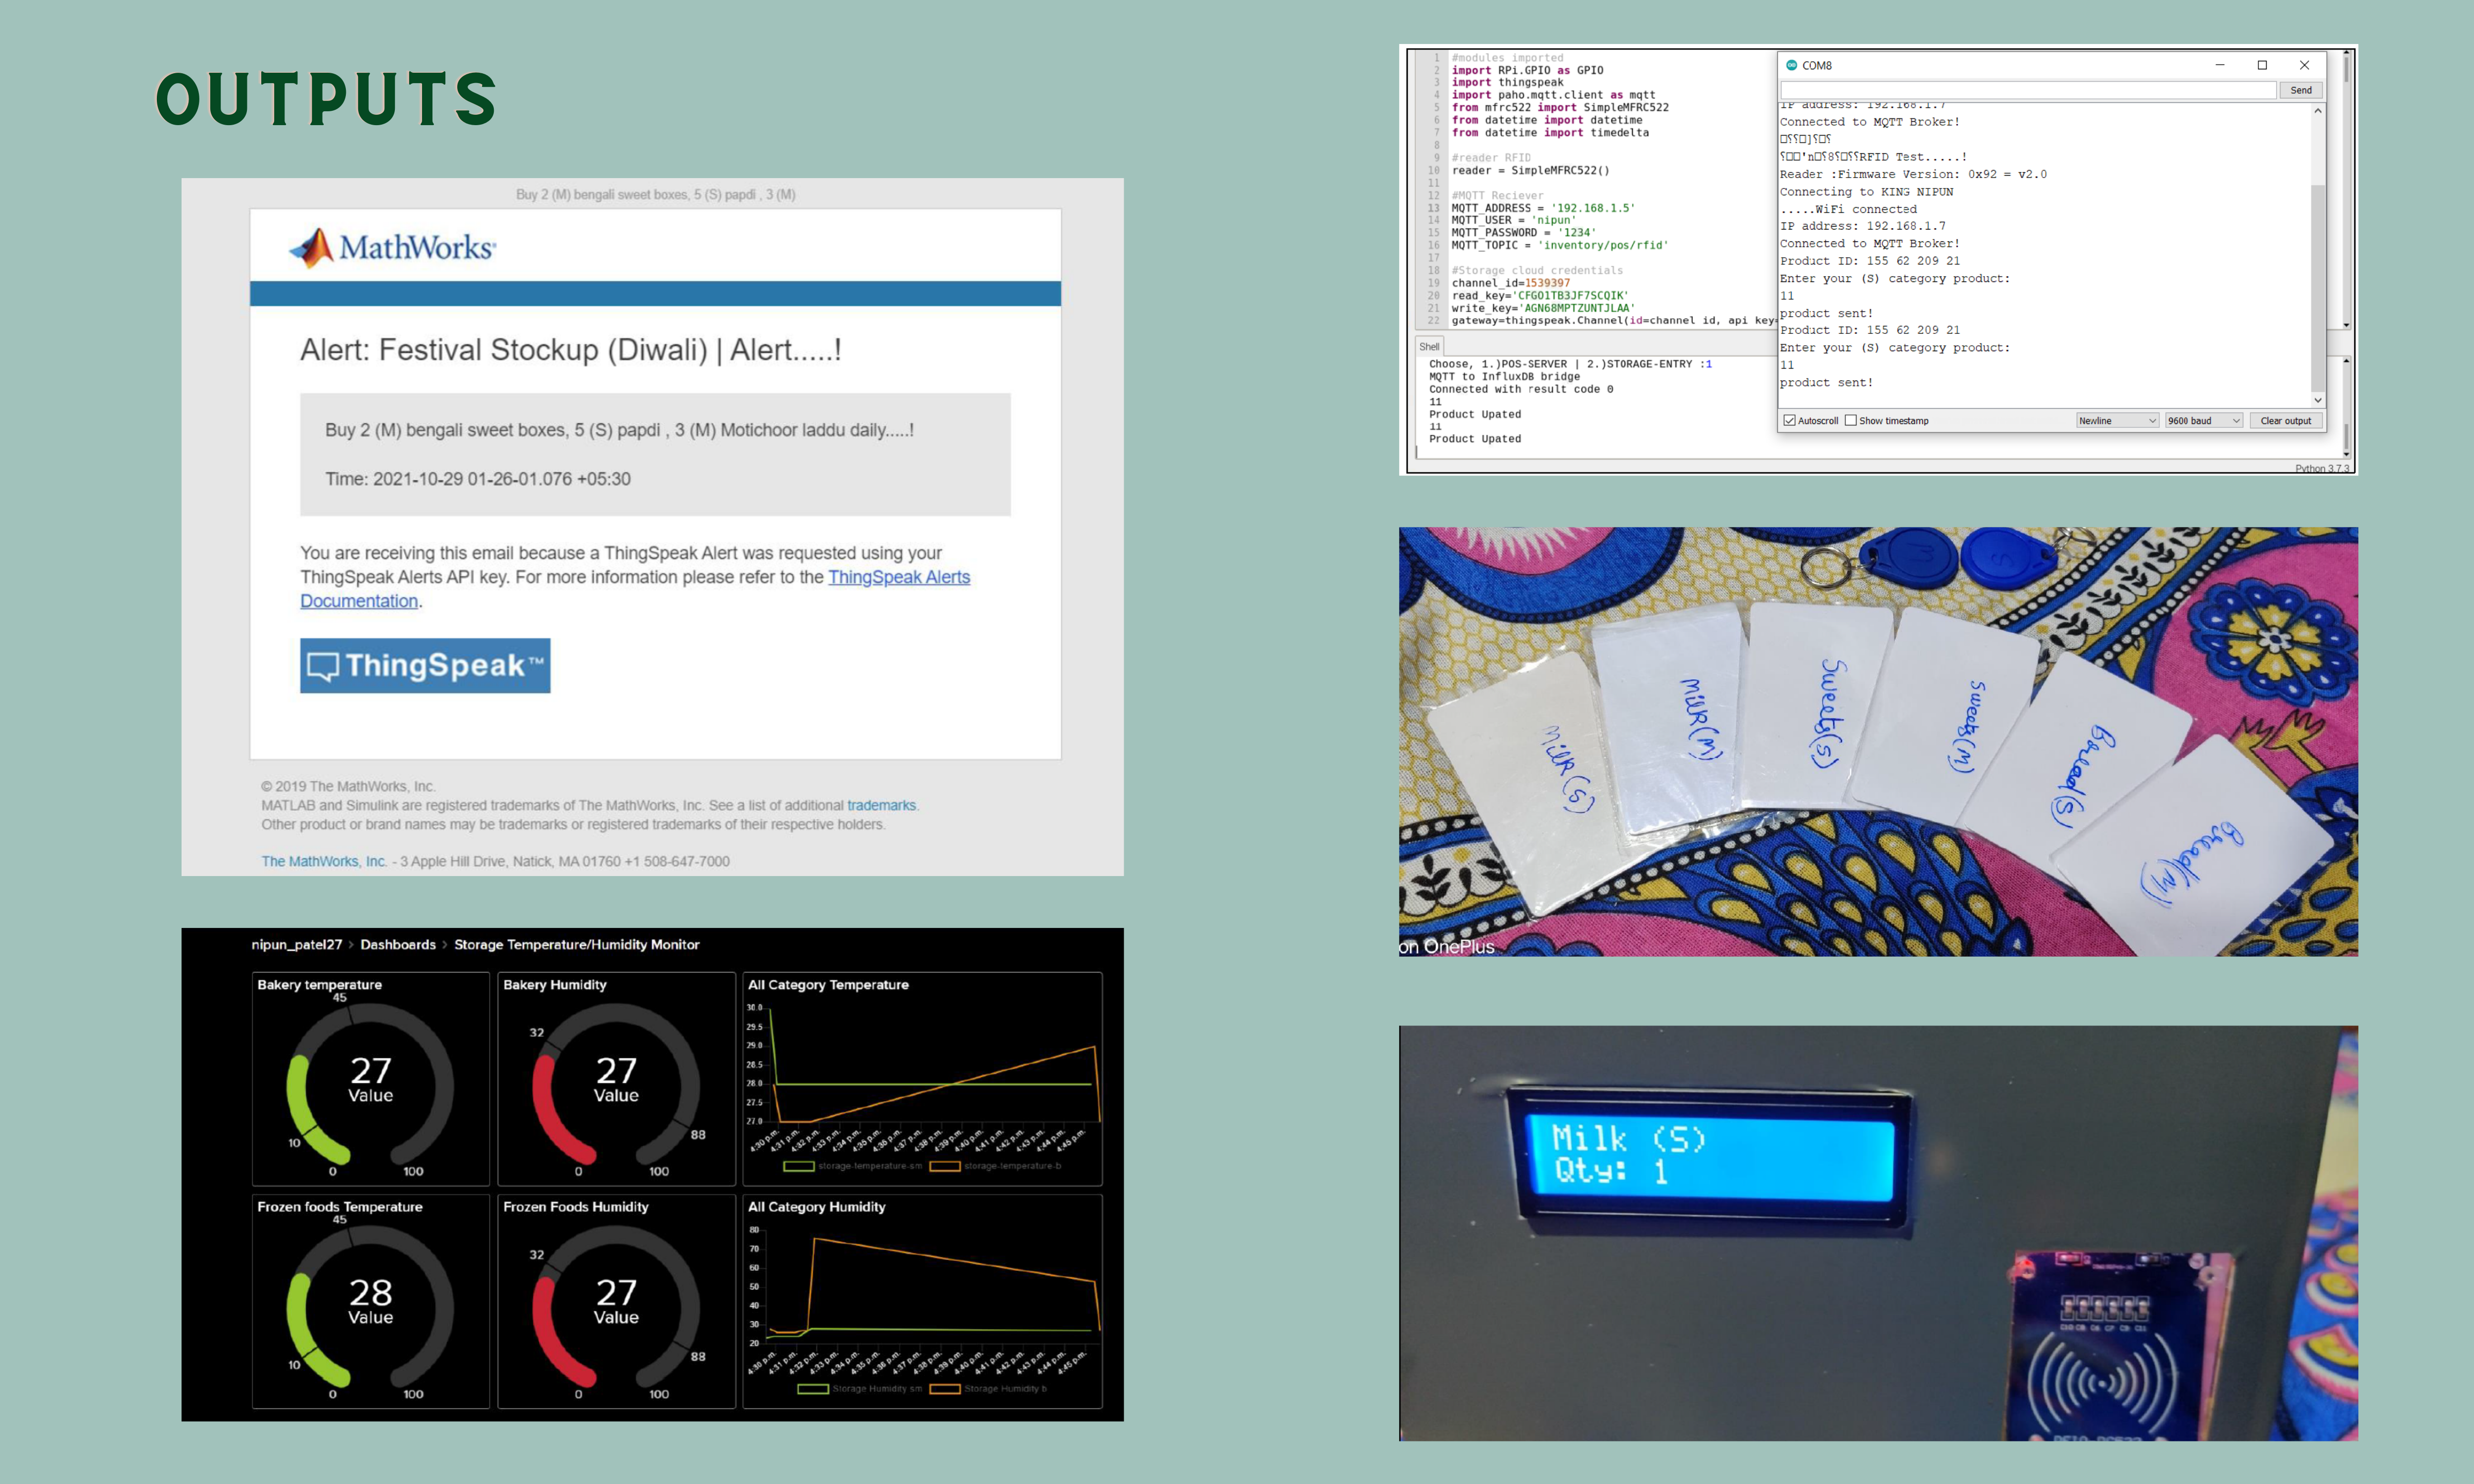
Task: Click the All Category Humidity chart title
Action: (x=816, y=1207)
